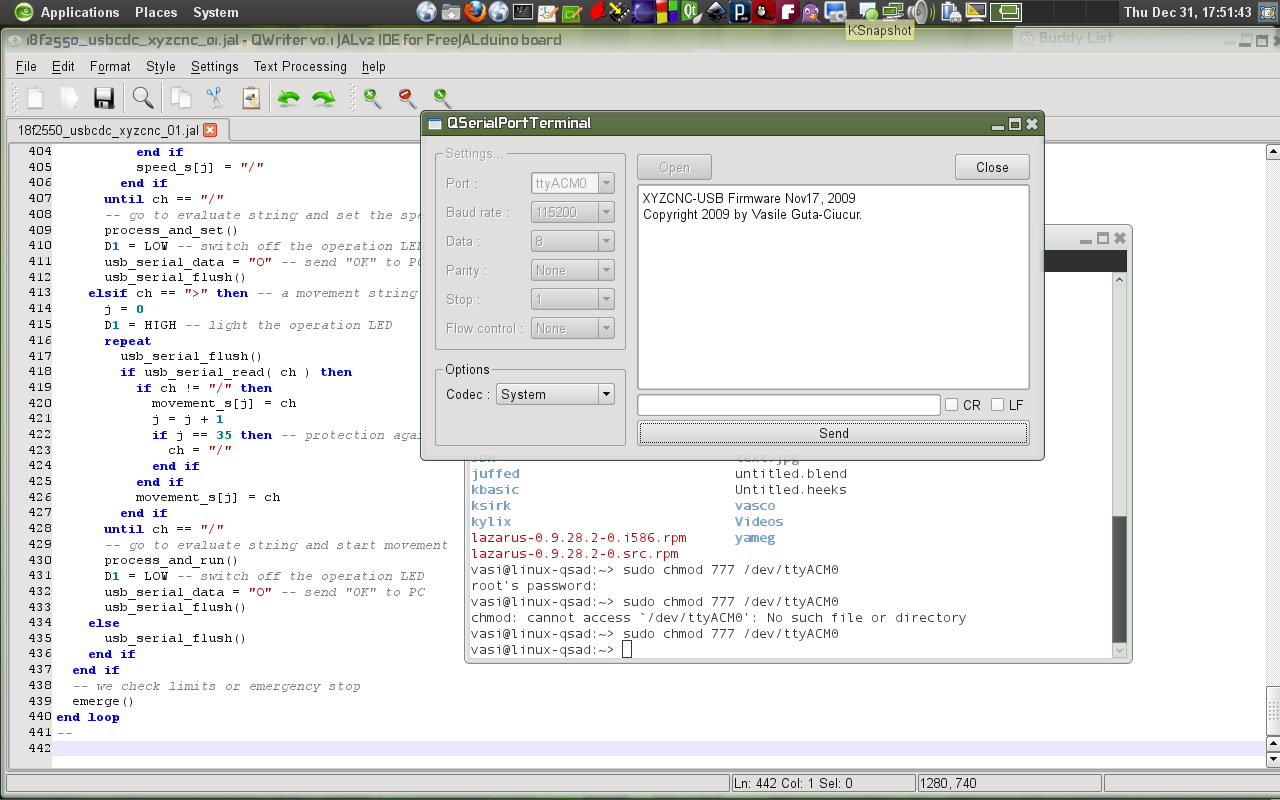Open the Settings menu
This screenshot has width=1280, height=800.
pos(214,67)
